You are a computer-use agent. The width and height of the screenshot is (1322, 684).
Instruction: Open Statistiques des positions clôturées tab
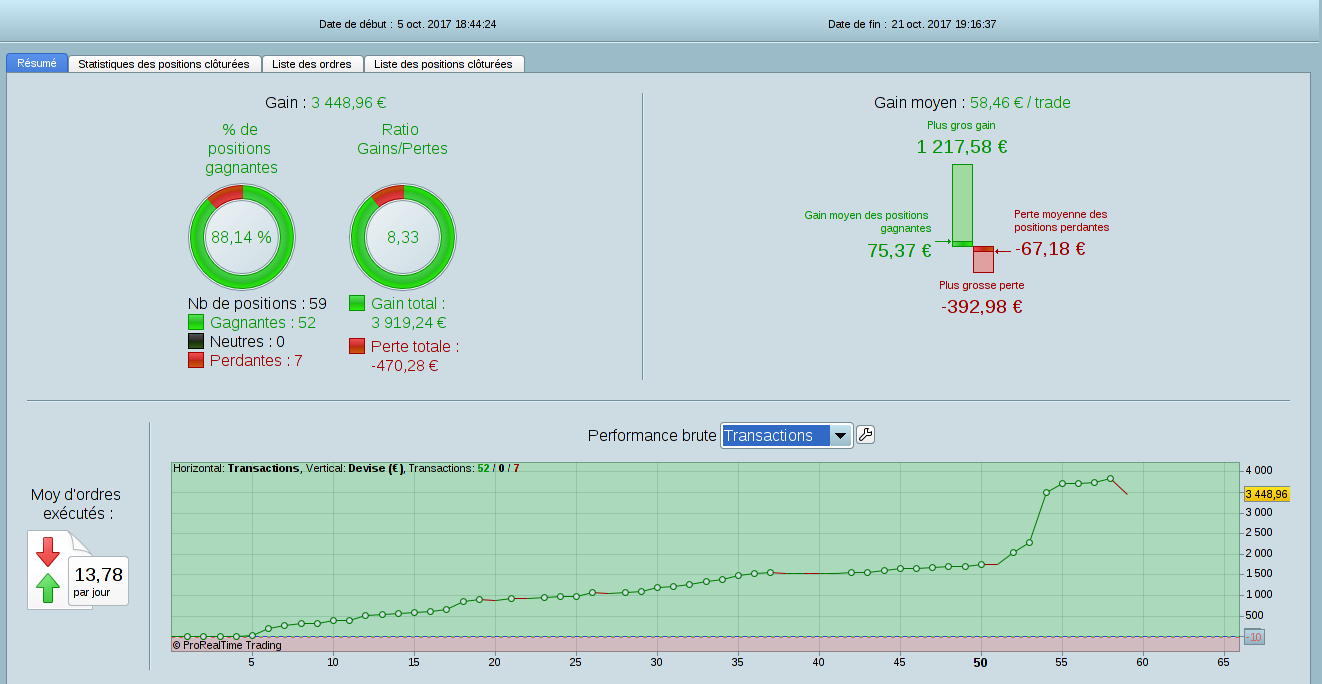[164, 64]
